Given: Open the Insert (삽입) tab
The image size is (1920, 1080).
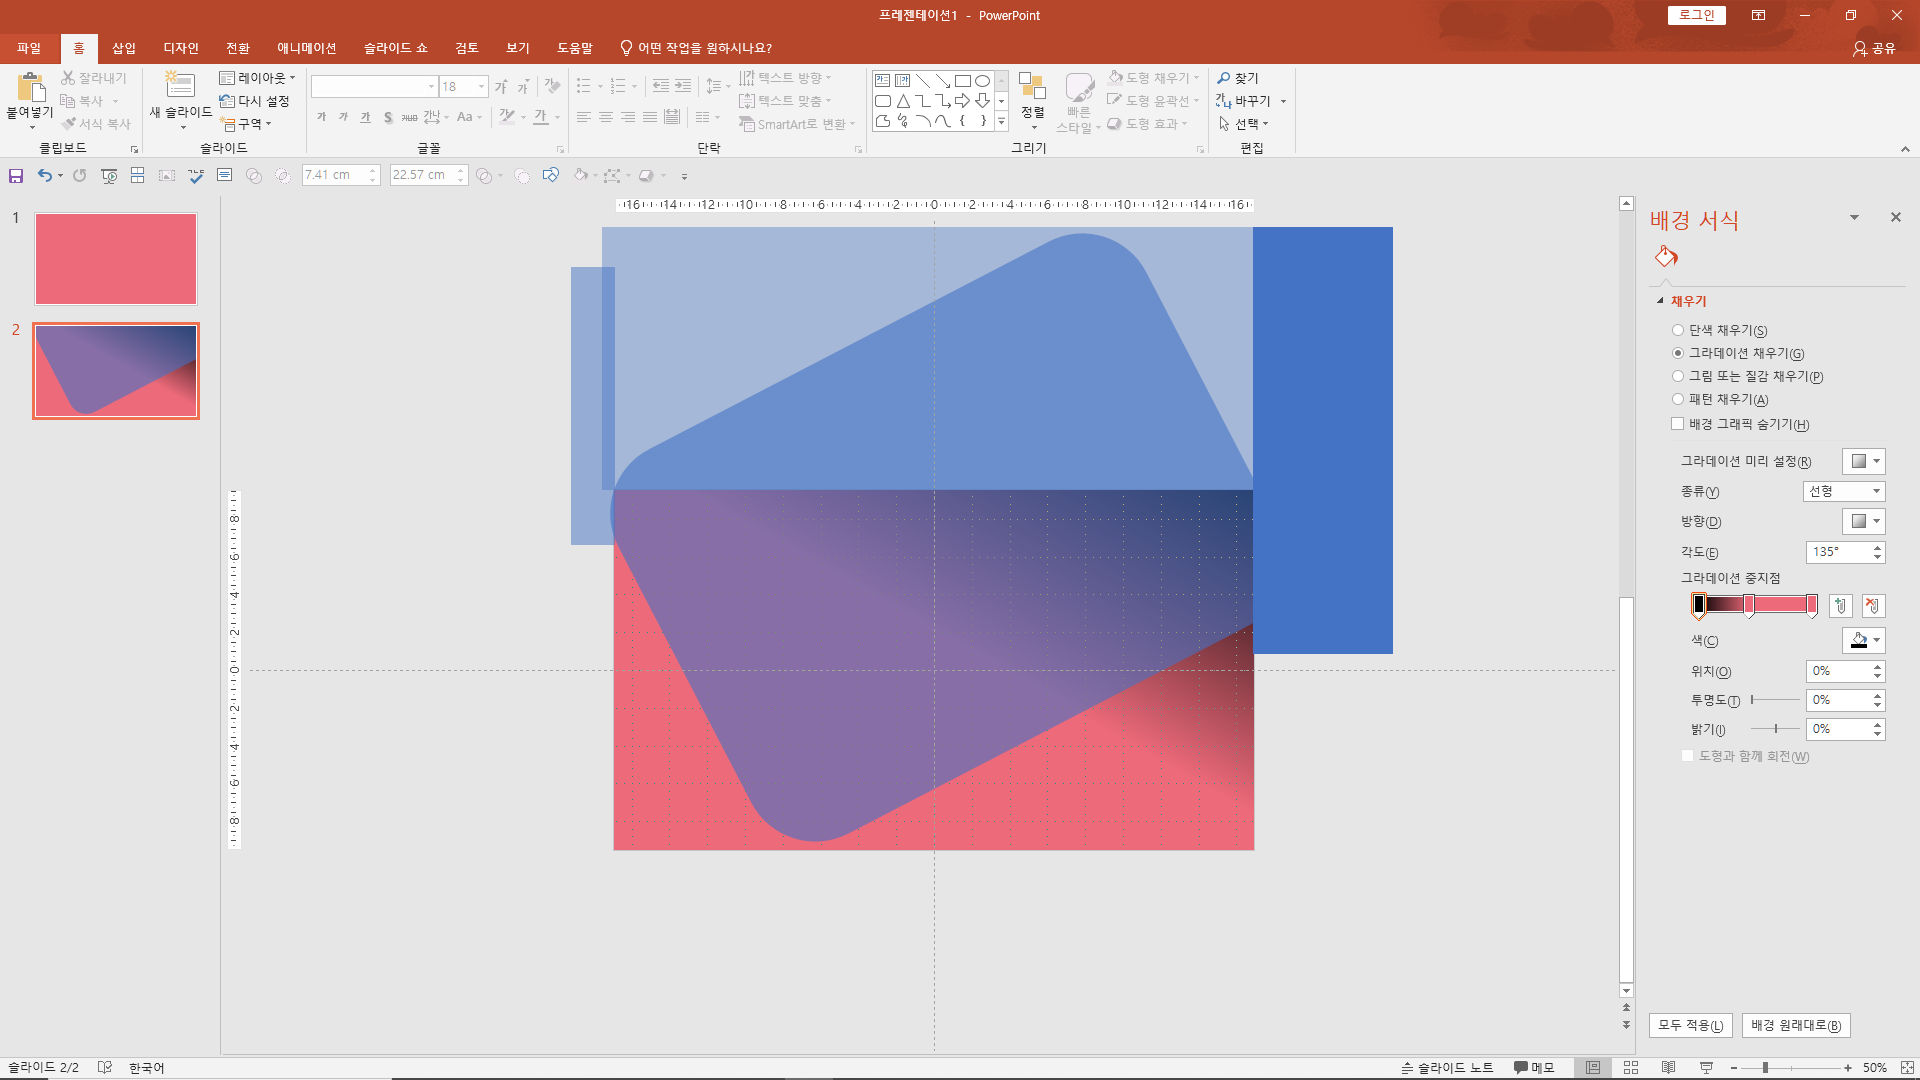Looking at the screenshot, I should (x=124, y=48).
